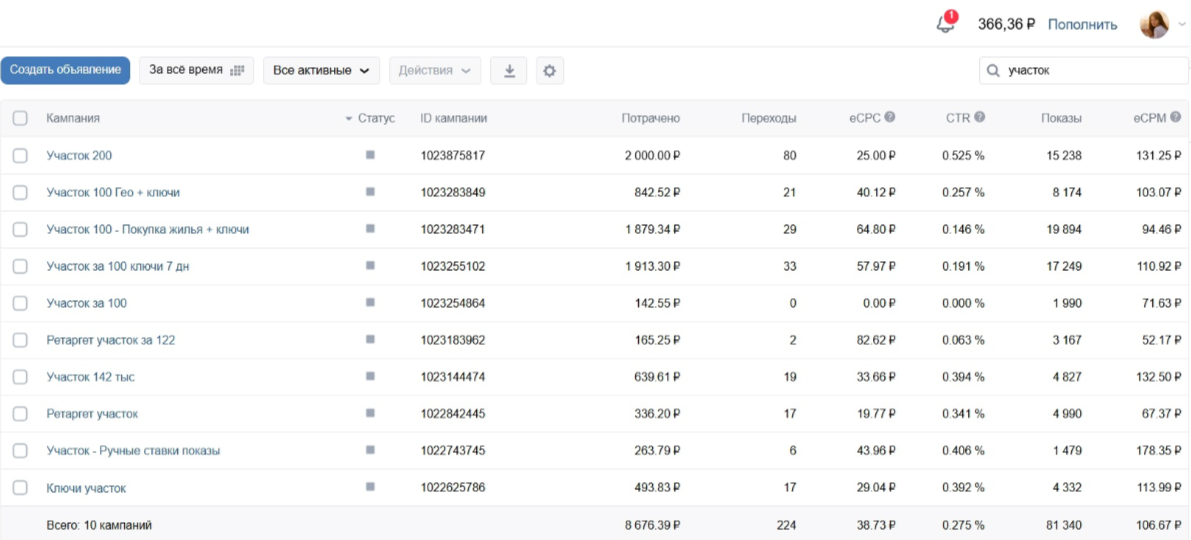The image size is (1191, 540).
Task: Open the Все активные filter dropdown
Action: click(321, 71)
